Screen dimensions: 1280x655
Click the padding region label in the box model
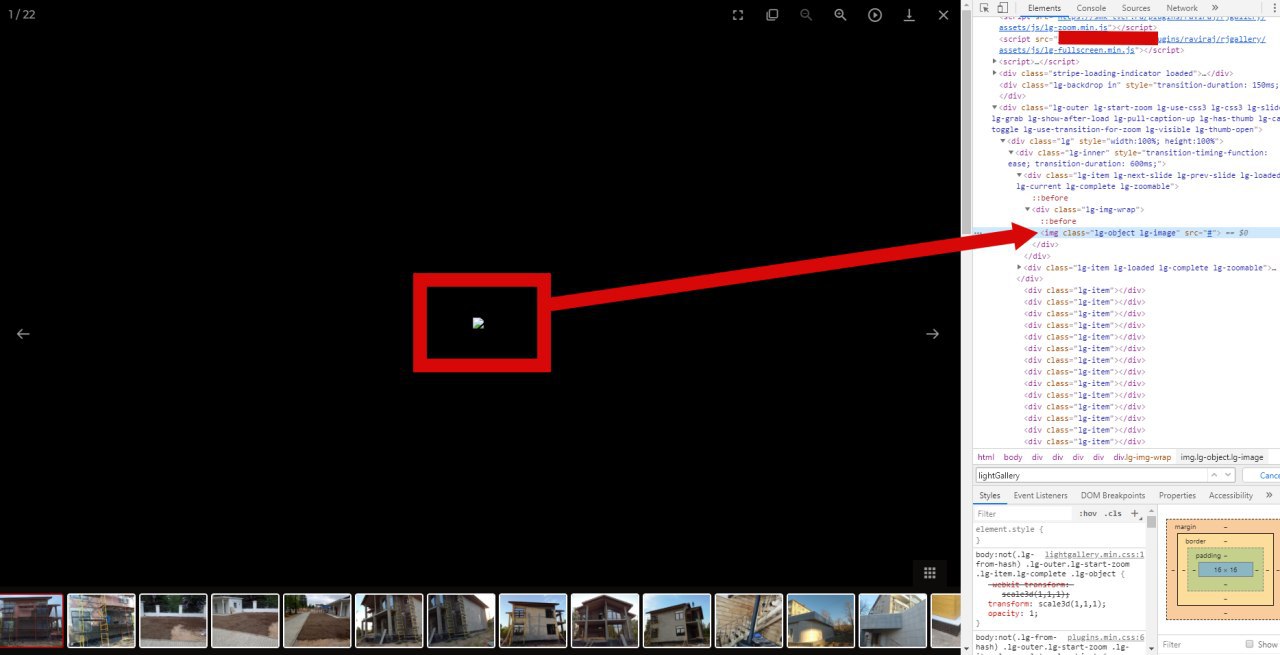(x=1208, y=555)
